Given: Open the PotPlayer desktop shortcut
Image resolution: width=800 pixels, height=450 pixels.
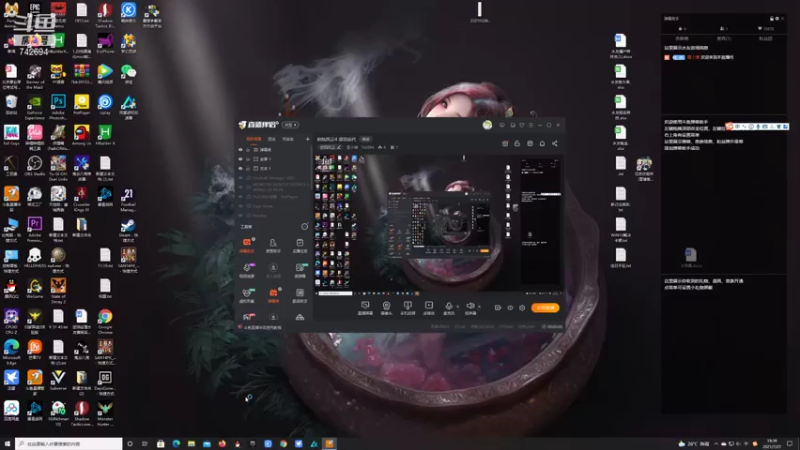Looking at the screenshot, I should [x=82, y=106].
